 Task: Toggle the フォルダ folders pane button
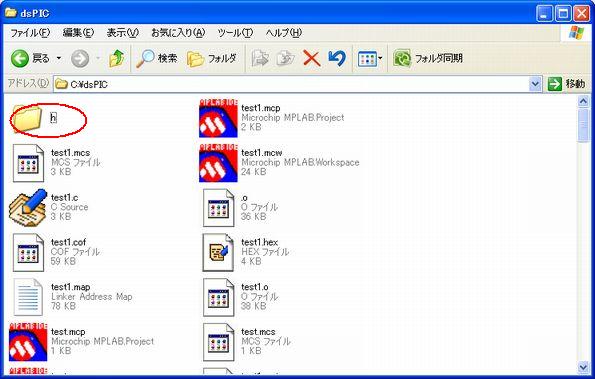(x=212, y=58)
